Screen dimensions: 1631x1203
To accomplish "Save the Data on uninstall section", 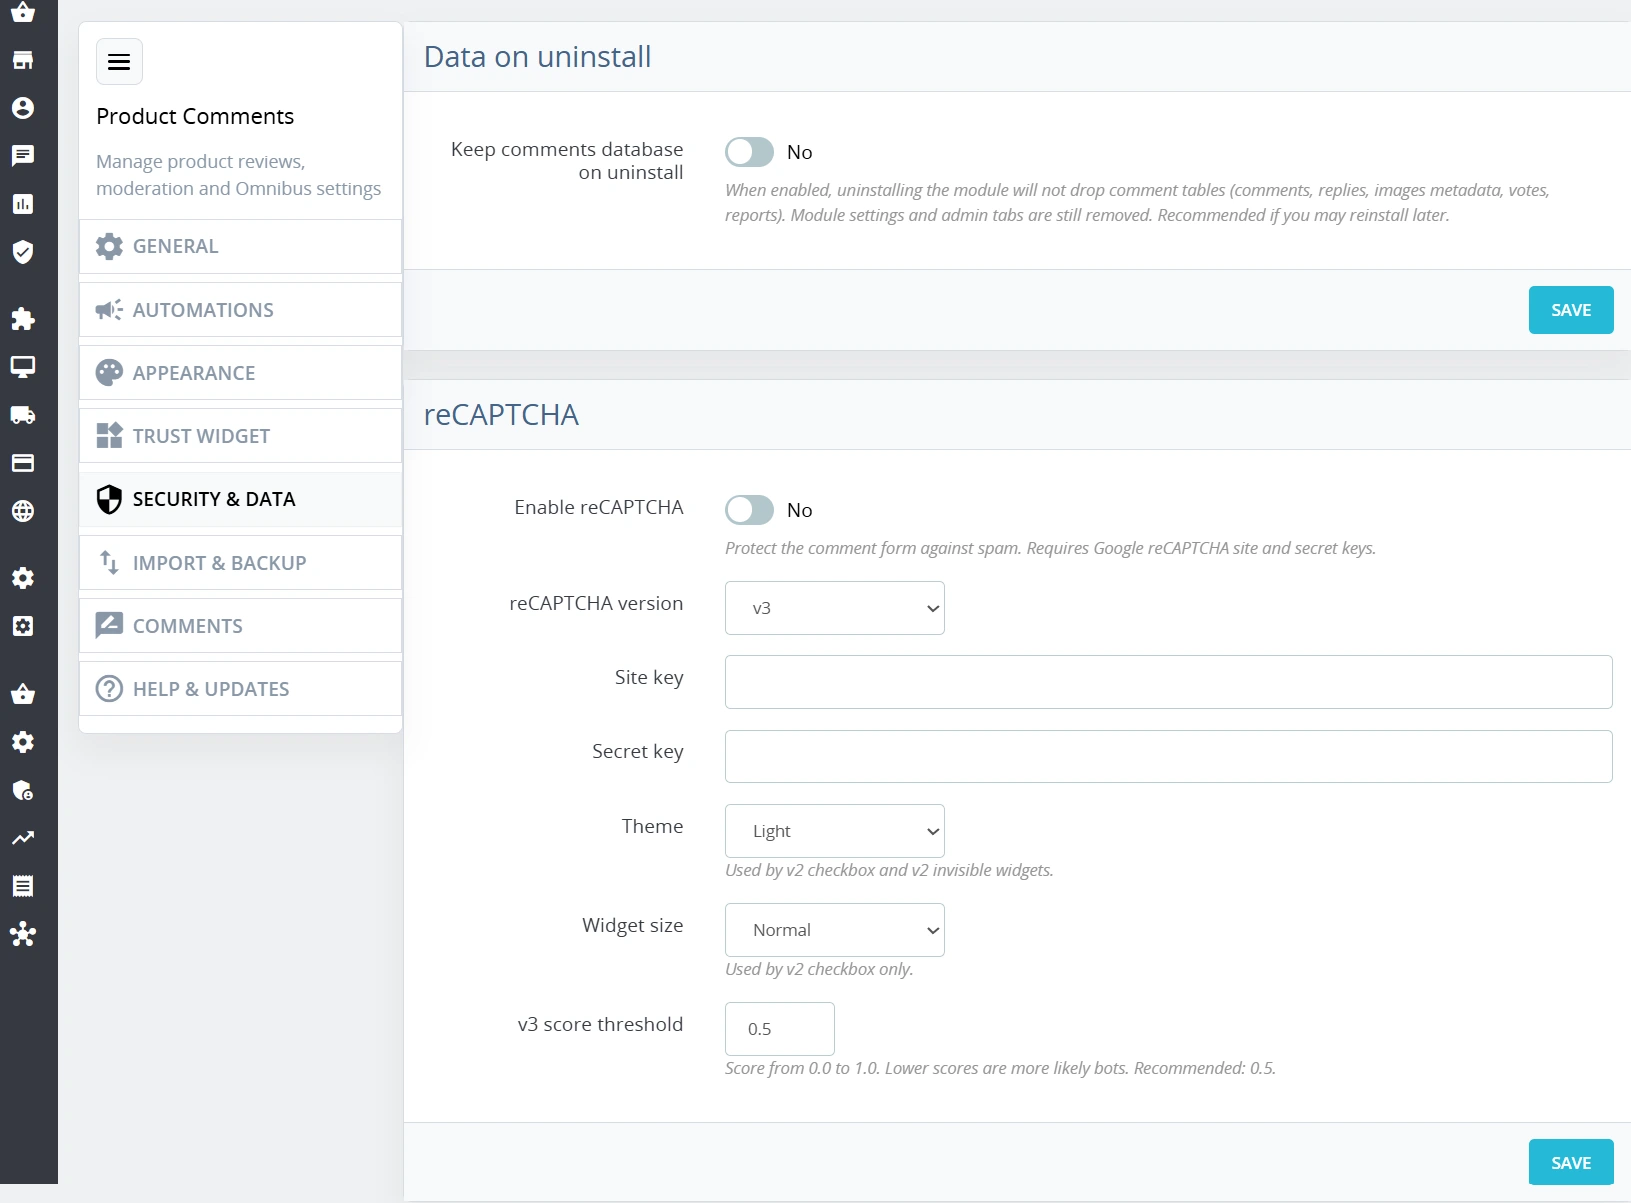I will [x=1571, y=310].
